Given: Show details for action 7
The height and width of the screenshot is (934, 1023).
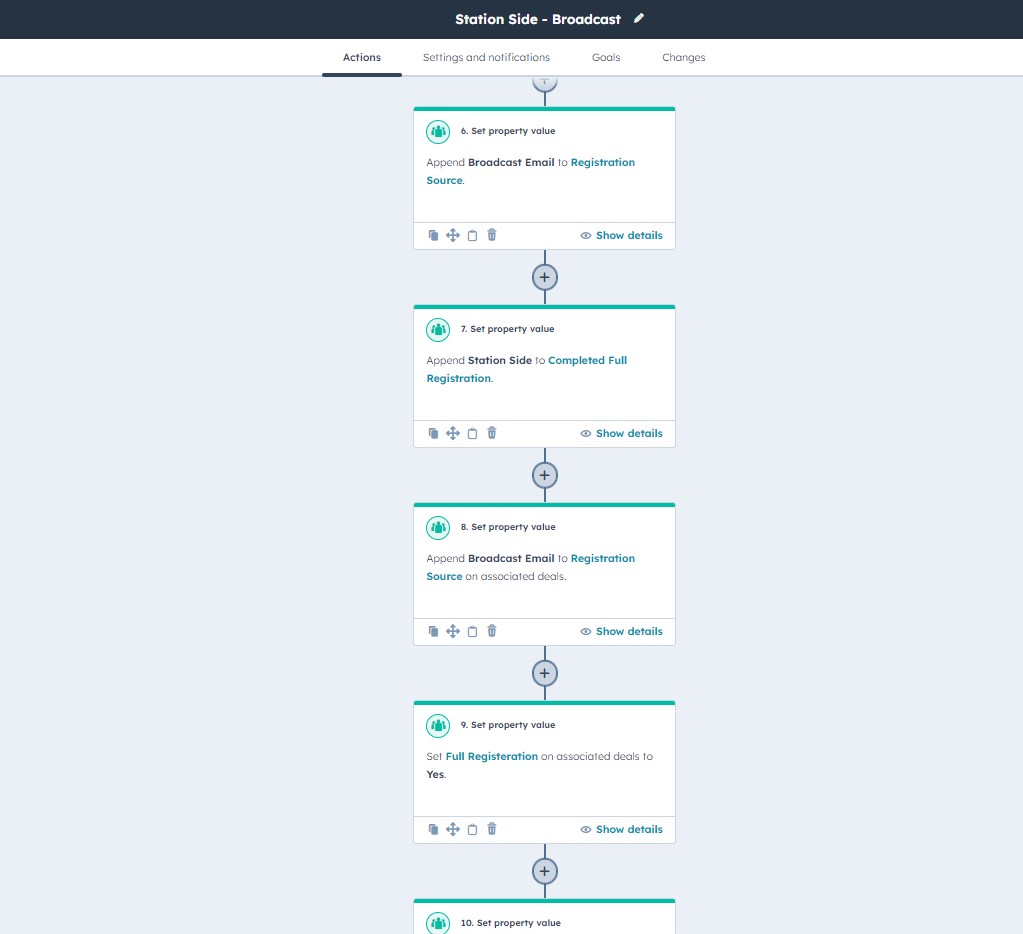Looking at the screenshot, I should coord(621,433).
